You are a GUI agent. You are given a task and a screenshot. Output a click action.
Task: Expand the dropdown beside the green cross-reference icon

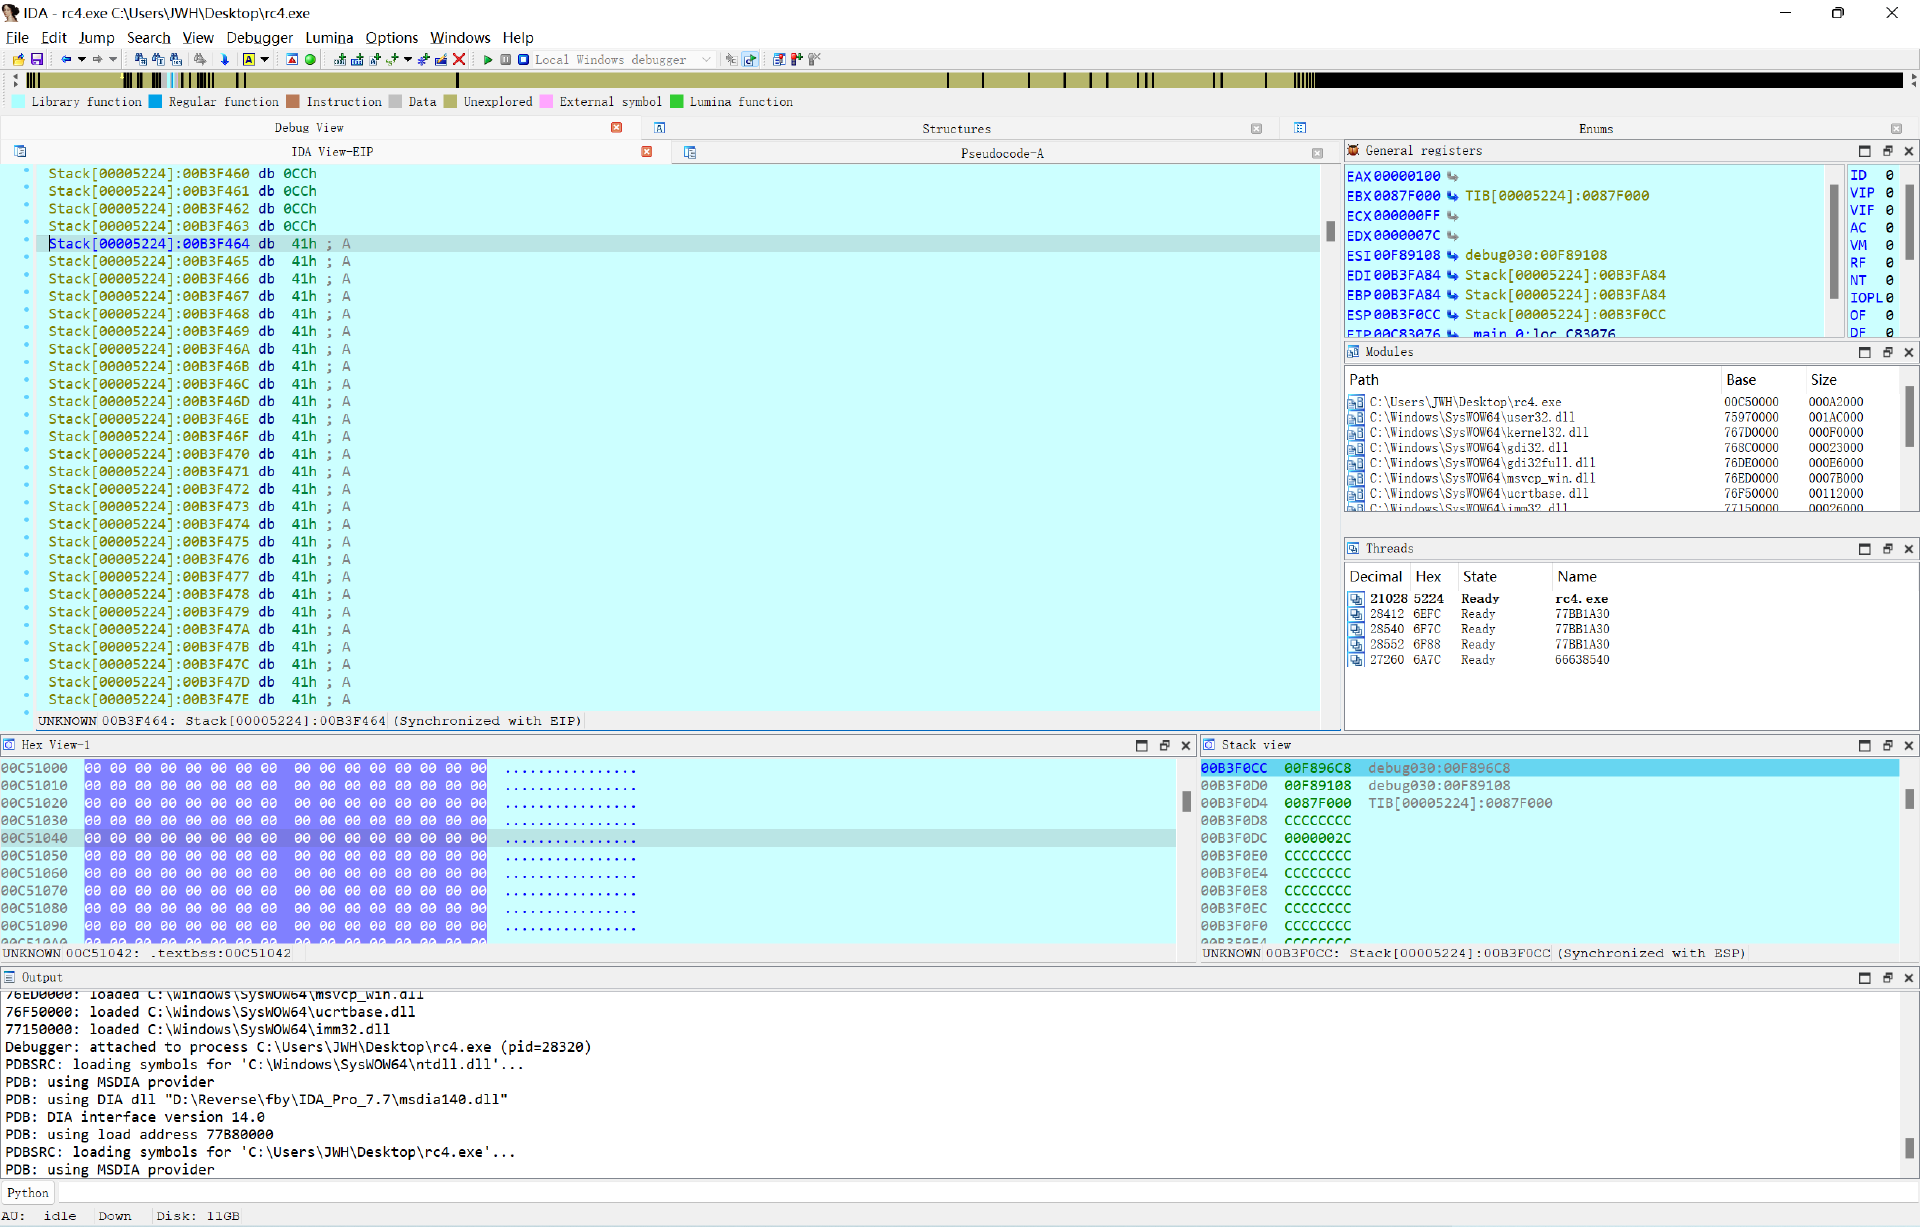(x=407, y=60)
